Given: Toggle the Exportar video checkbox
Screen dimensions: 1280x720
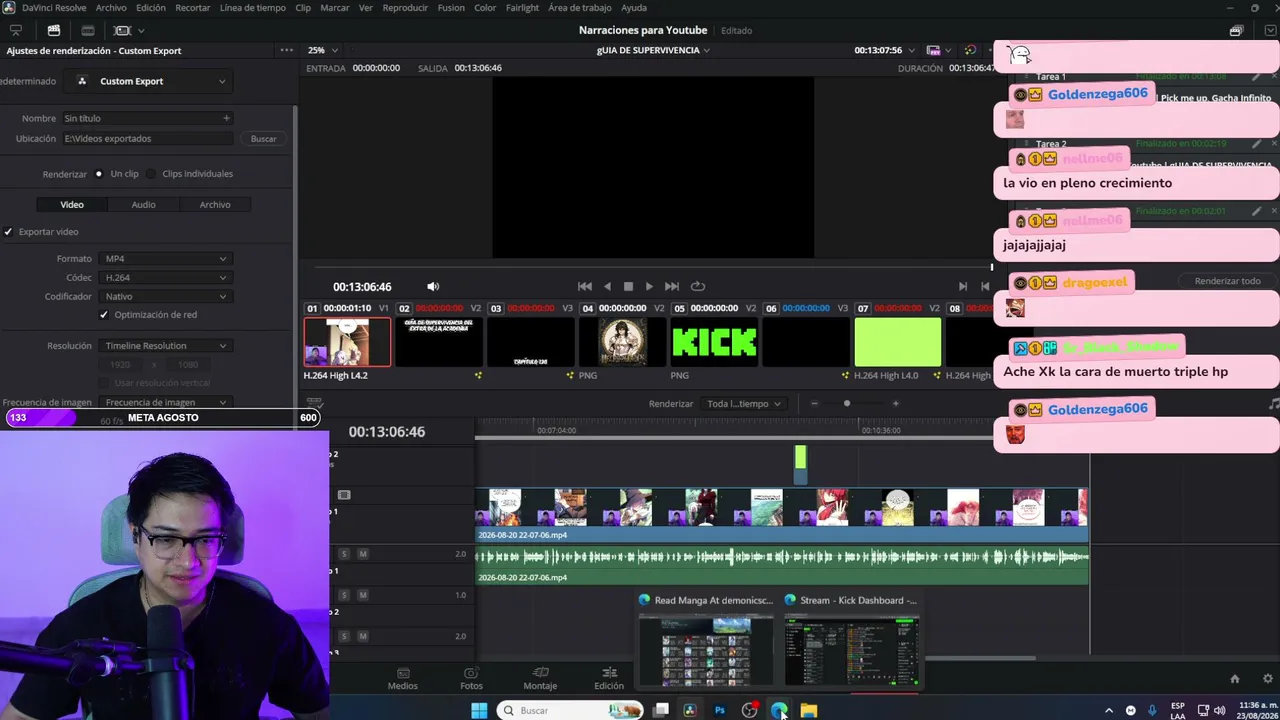Looking at the screenshot, I should click(8, 232).
